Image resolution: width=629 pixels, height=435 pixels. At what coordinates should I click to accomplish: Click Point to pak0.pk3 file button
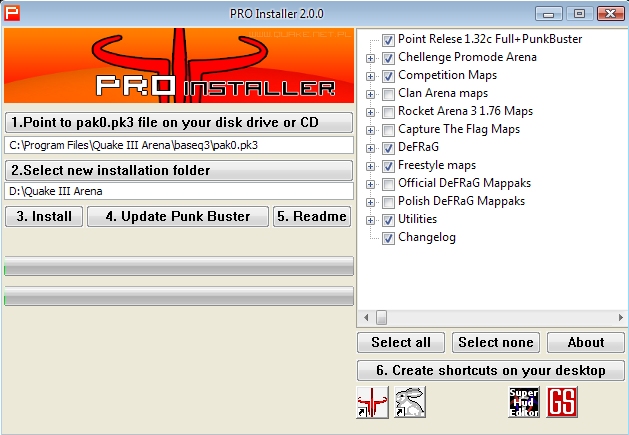coord(179,122)
